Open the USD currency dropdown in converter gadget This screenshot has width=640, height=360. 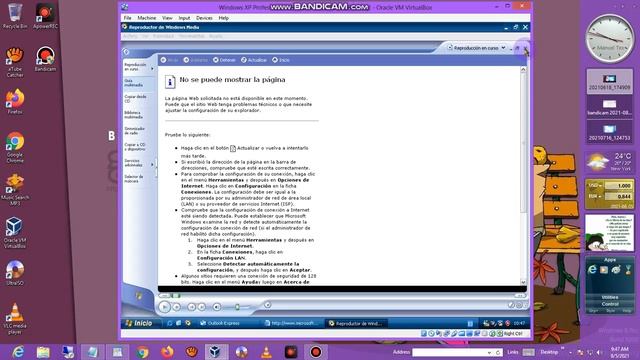click(x=595, y=186)
